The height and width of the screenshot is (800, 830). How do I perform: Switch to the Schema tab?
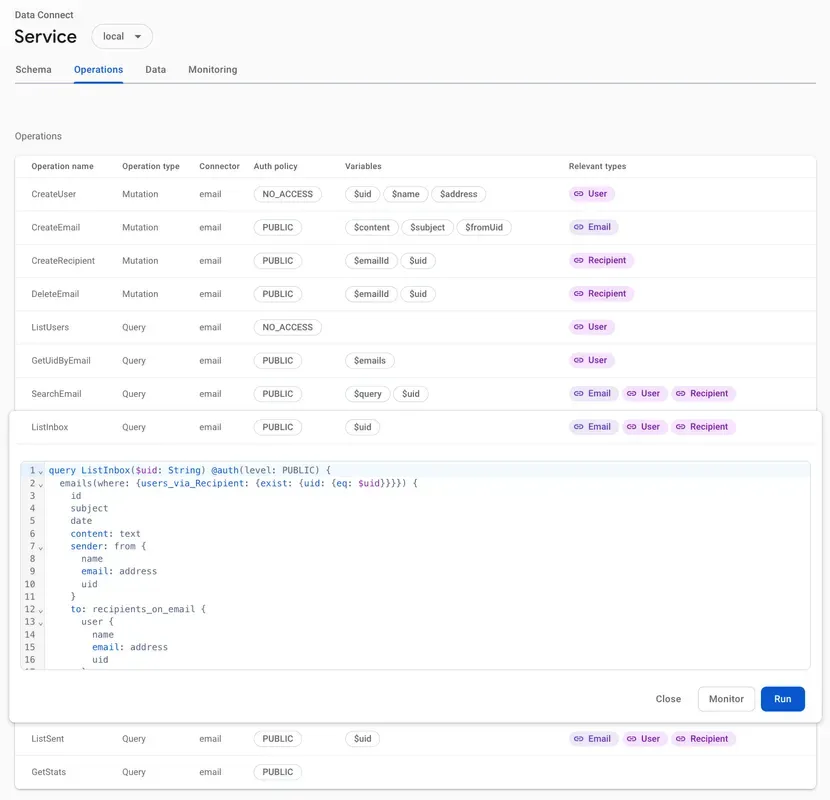tap(33, 70)
